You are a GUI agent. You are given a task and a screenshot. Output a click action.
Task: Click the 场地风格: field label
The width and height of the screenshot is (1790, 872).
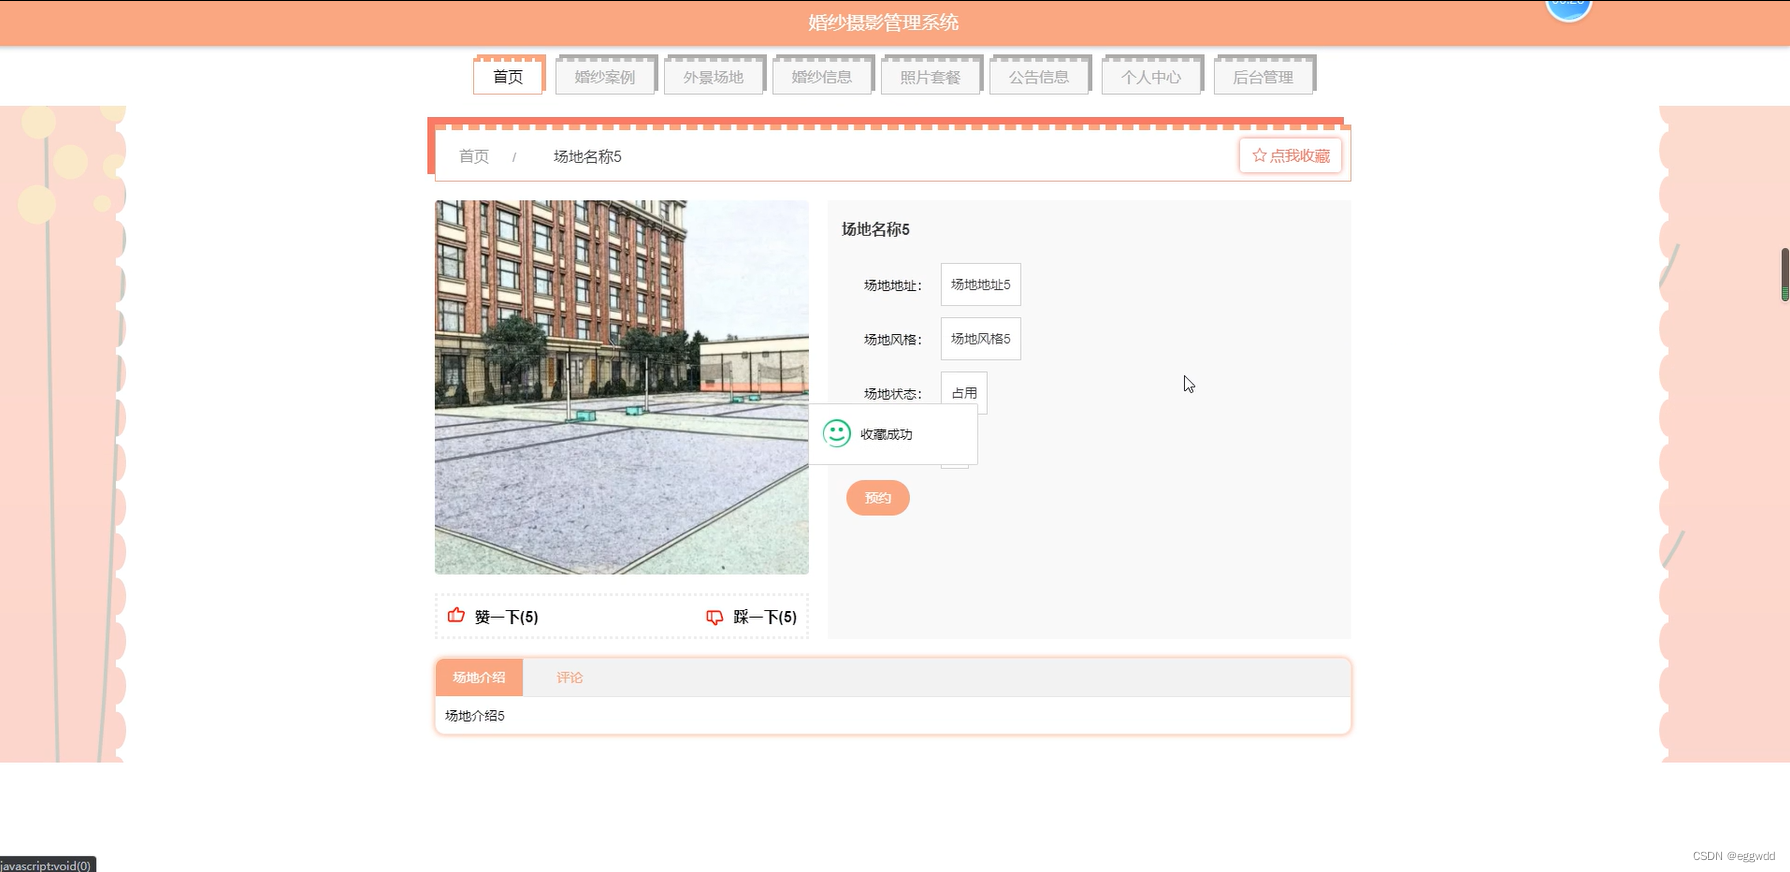893,339
